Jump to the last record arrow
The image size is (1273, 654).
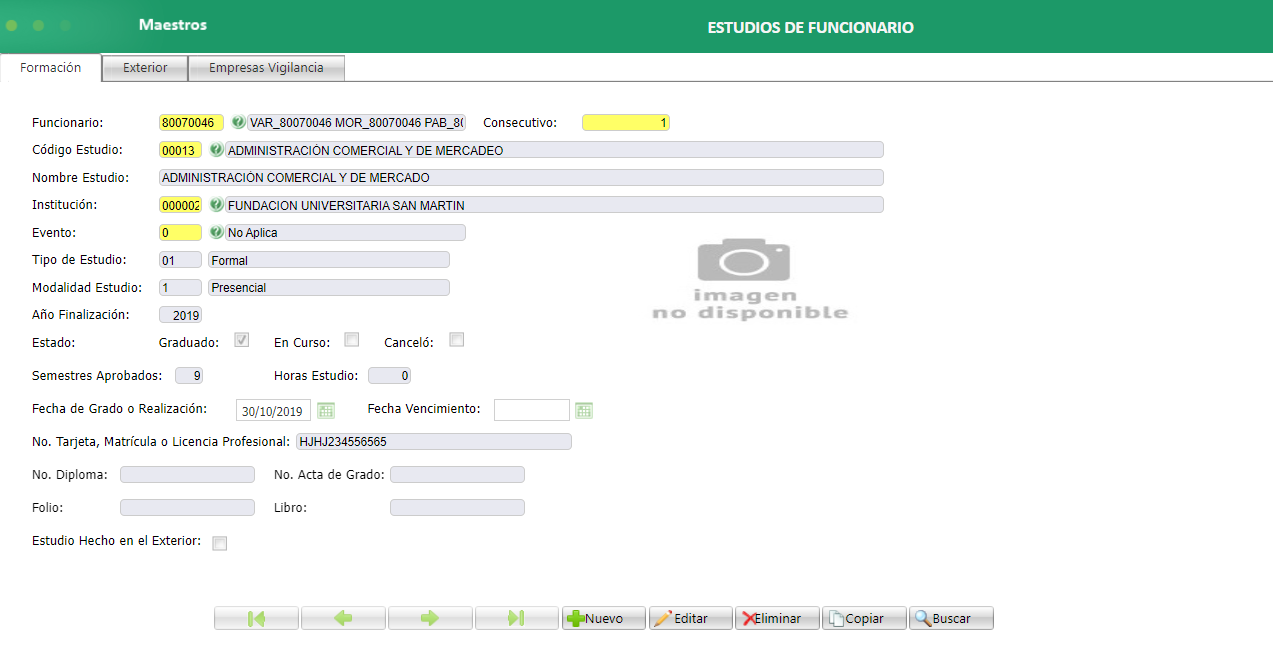(516, 617)
